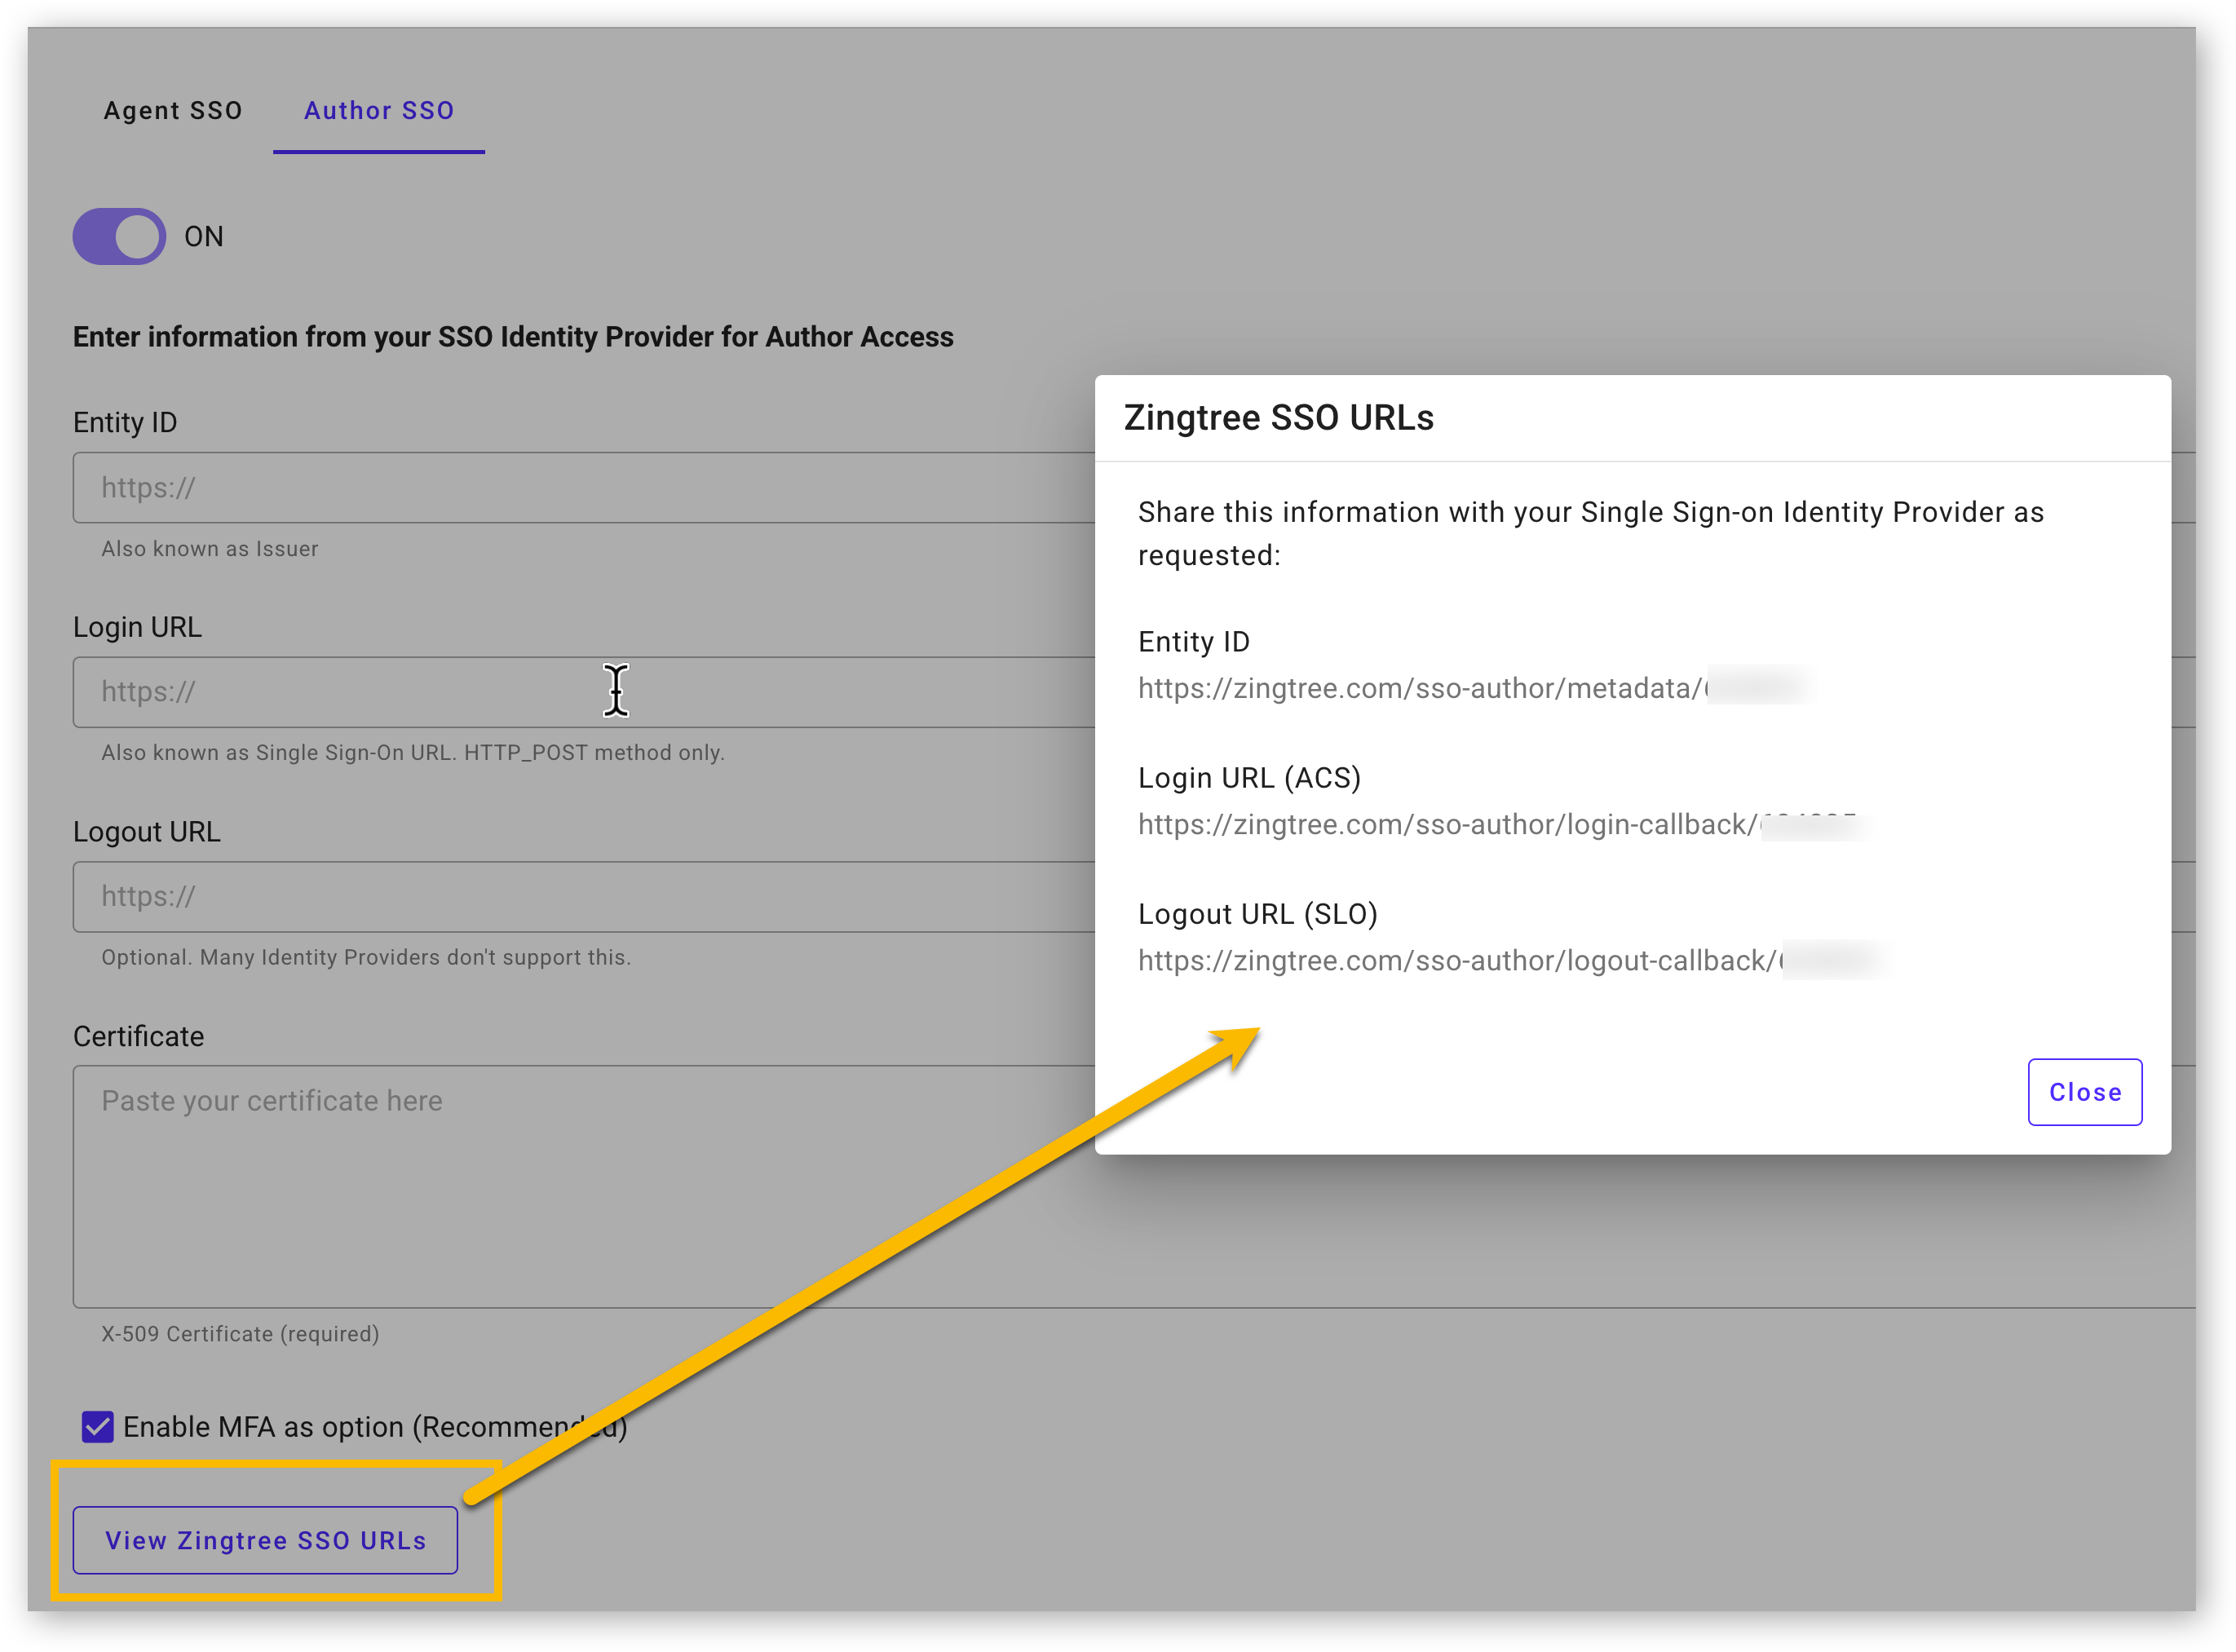Click the 'X-509 Certificate (required)' hint

pos(240,1333)
